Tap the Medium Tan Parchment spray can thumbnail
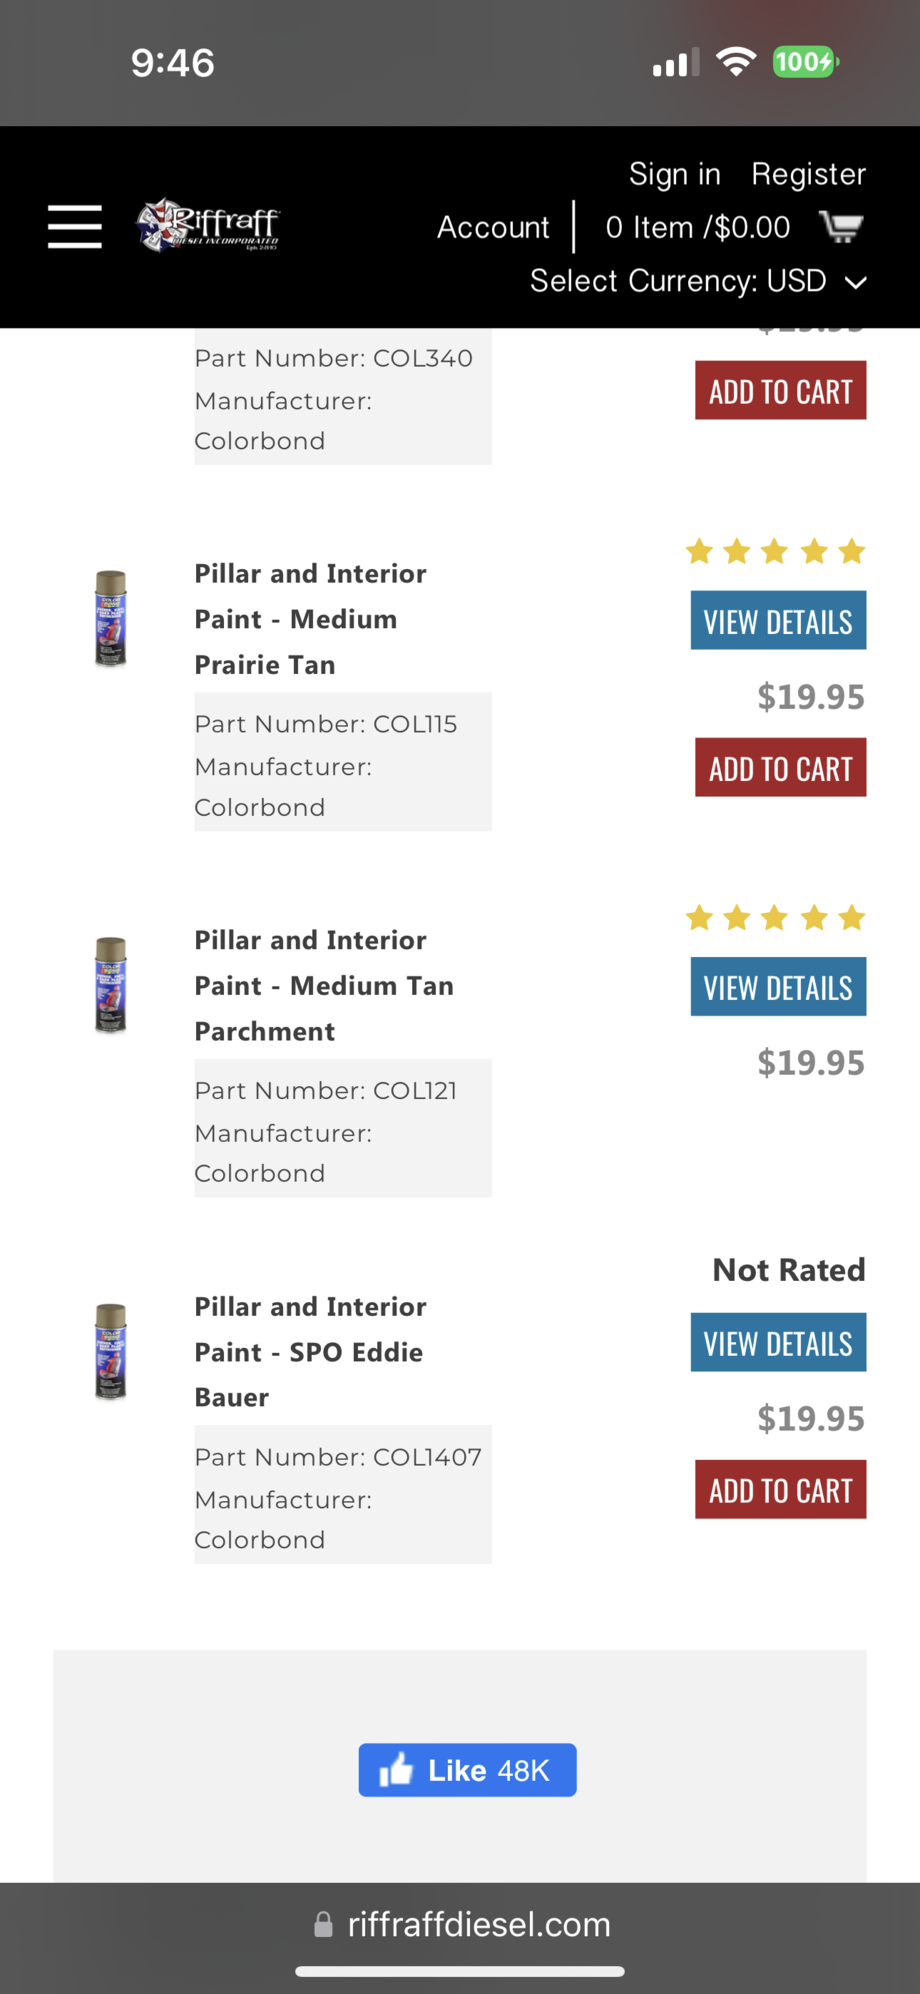 click(x=111, y=985)
